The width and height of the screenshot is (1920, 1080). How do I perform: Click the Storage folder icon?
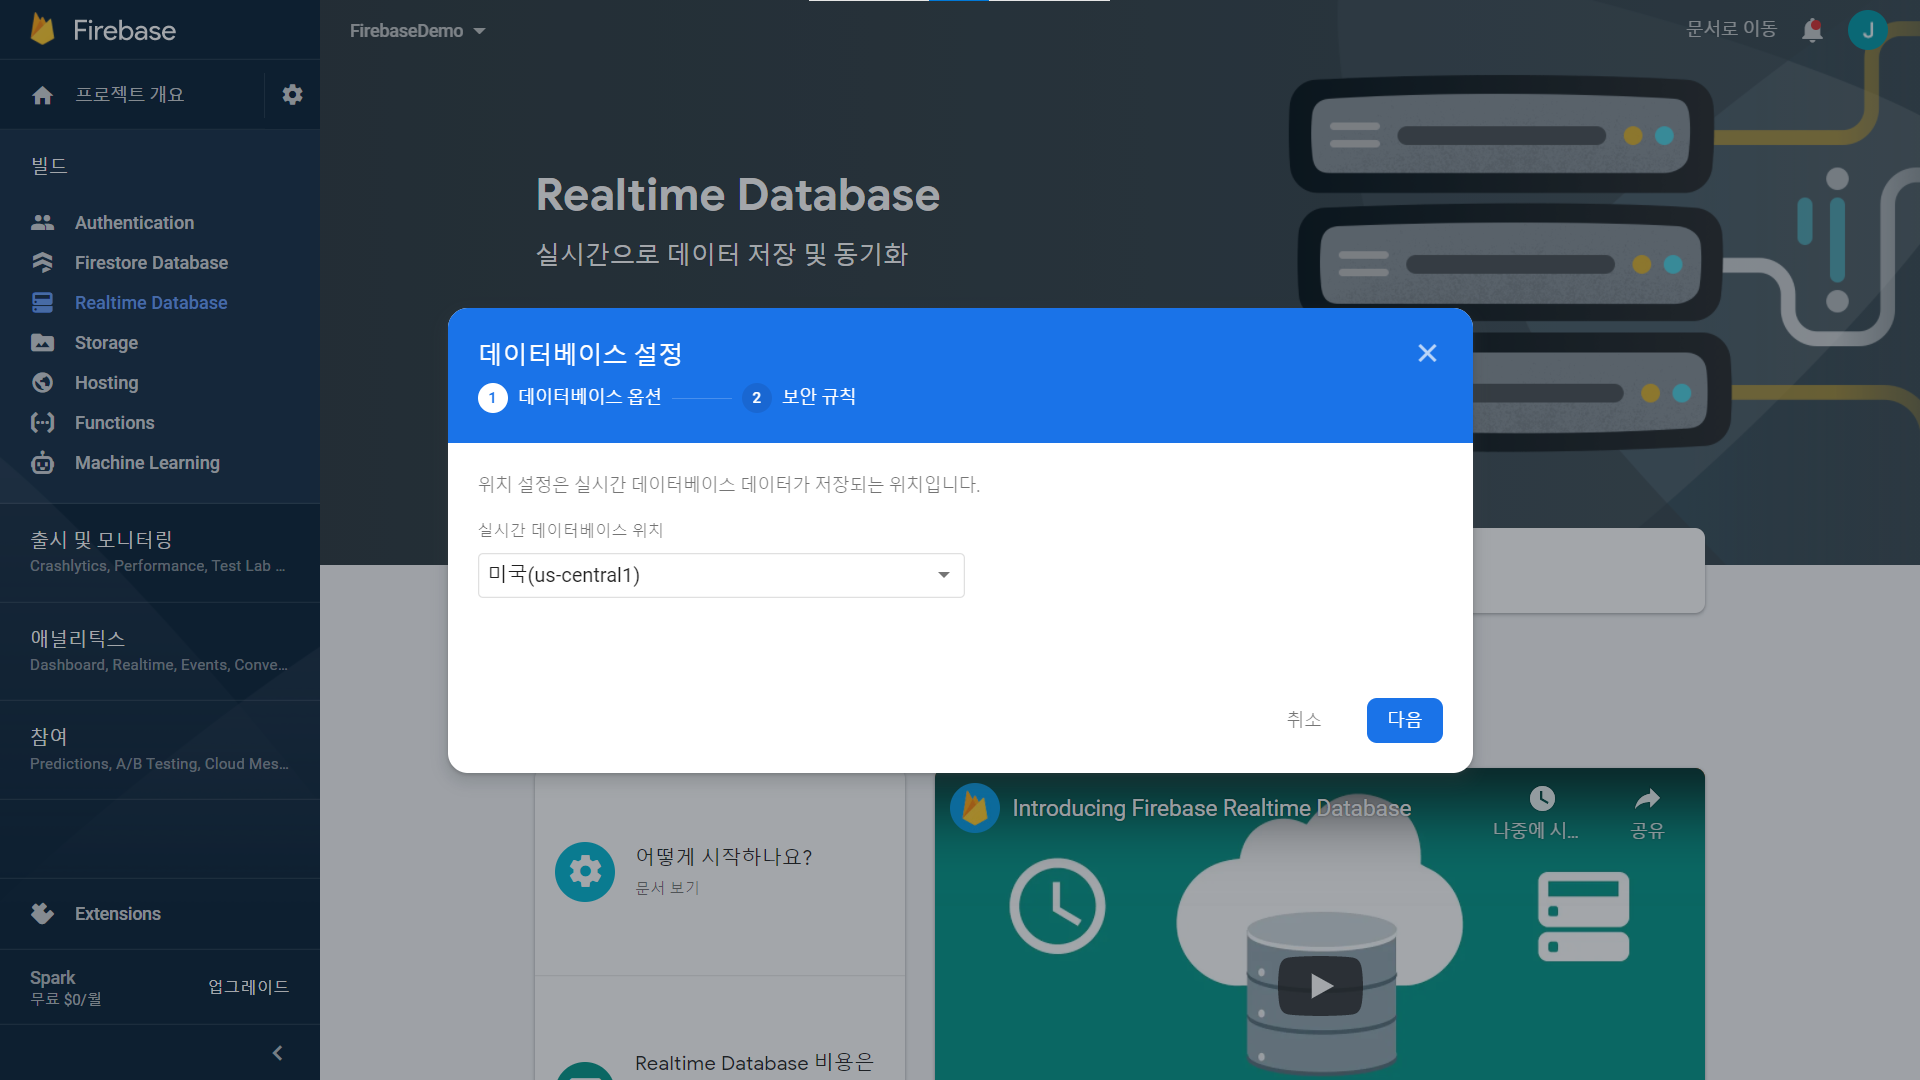[42, 343]
